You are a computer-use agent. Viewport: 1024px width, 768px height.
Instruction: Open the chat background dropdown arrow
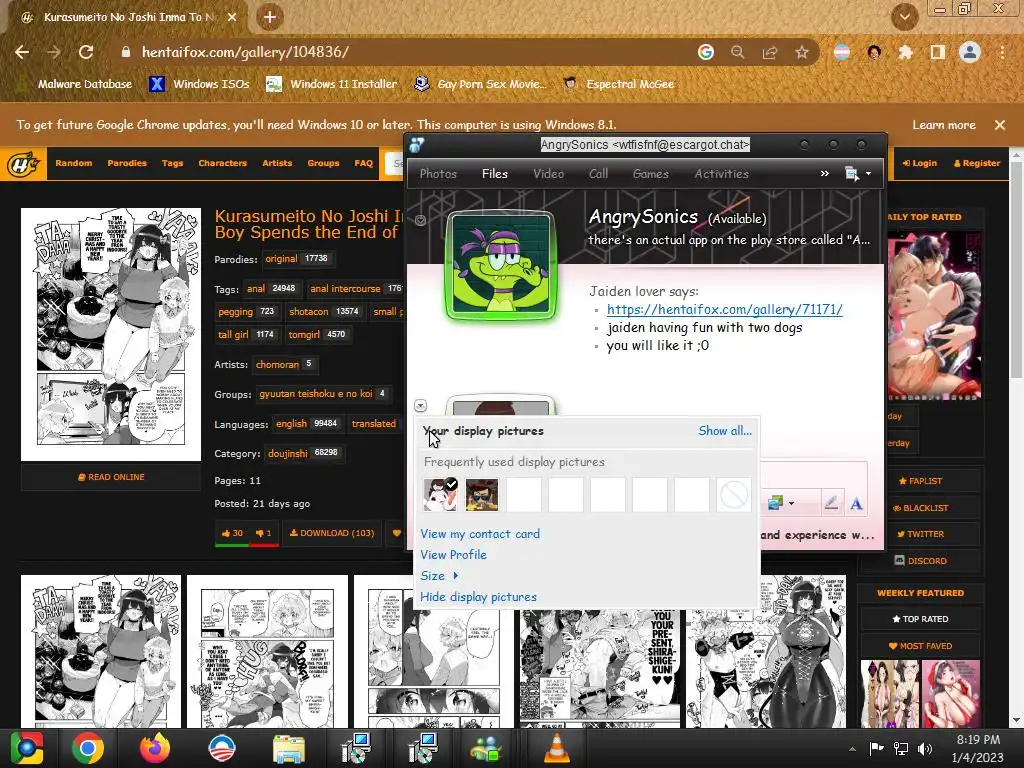click(792, 504)
